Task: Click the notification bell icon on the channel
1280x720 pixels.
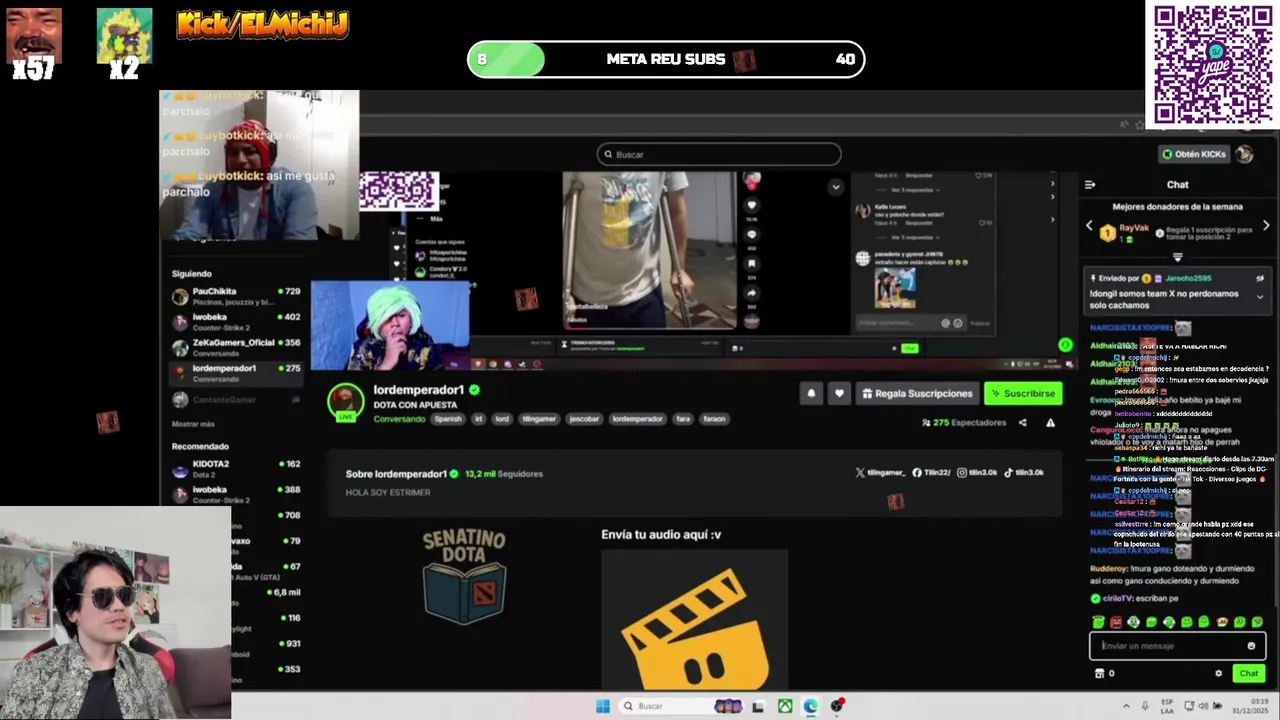Action: [811, 393]
